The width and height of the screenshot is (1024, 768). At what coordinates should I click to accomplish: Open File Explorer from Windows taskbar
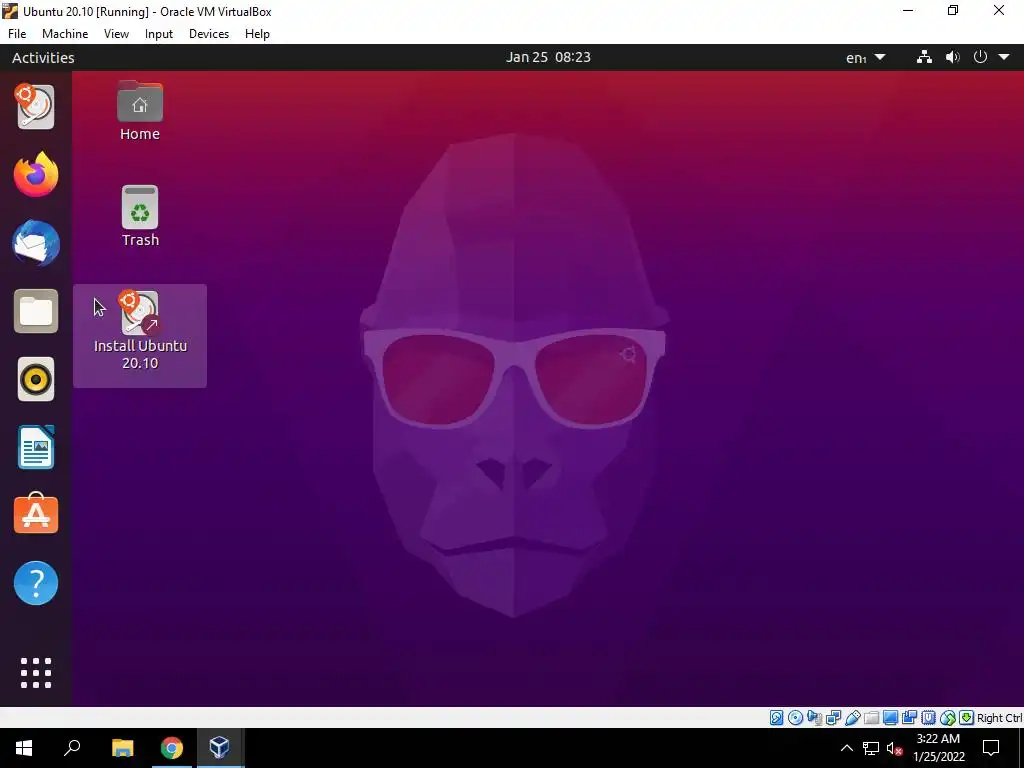pyautogui.click(x=122, y=748)
